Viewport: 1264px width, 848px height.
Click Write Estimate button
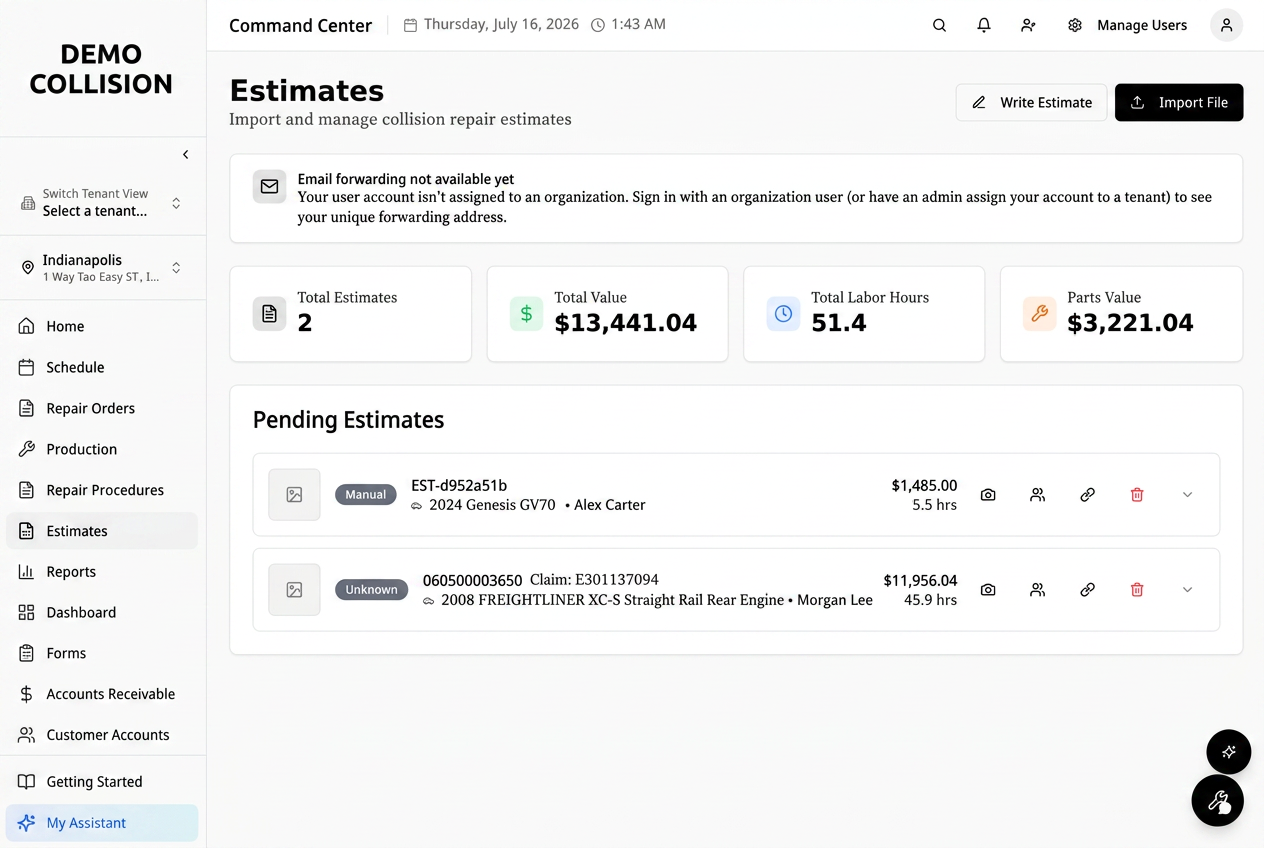click(1031, 102)
